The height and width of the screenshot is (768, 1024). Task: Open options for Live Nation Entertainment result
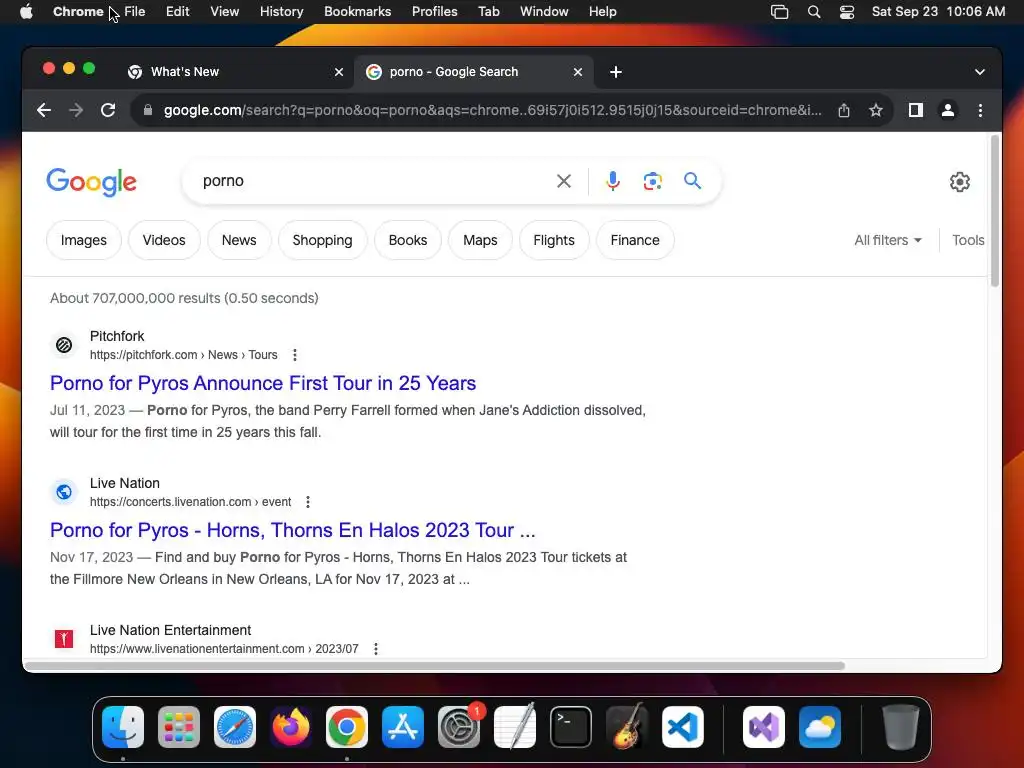pyautogui.click(x=376, y=648)
